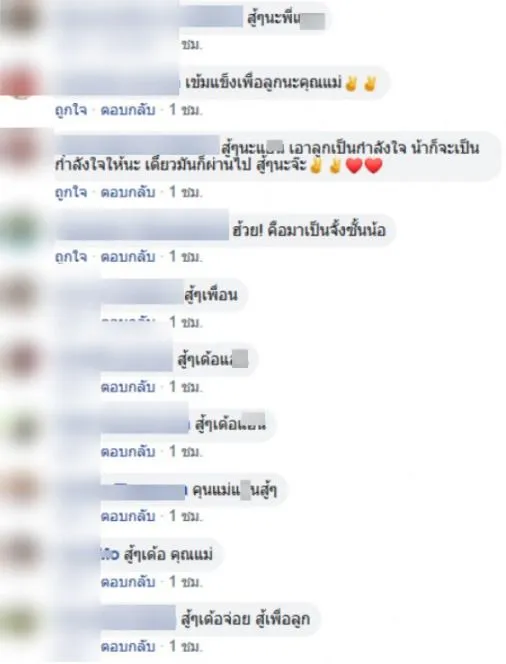Screen dimensions: 506x664
Task: Click the profile picture beside "สู้ๆเพื่อน"
Action: 20,295
